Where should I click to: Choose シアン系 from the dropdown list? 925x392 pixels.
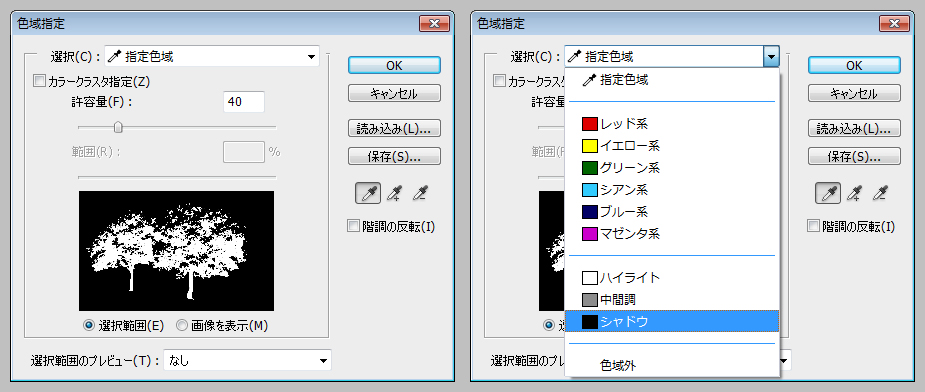tap(672, 190)
